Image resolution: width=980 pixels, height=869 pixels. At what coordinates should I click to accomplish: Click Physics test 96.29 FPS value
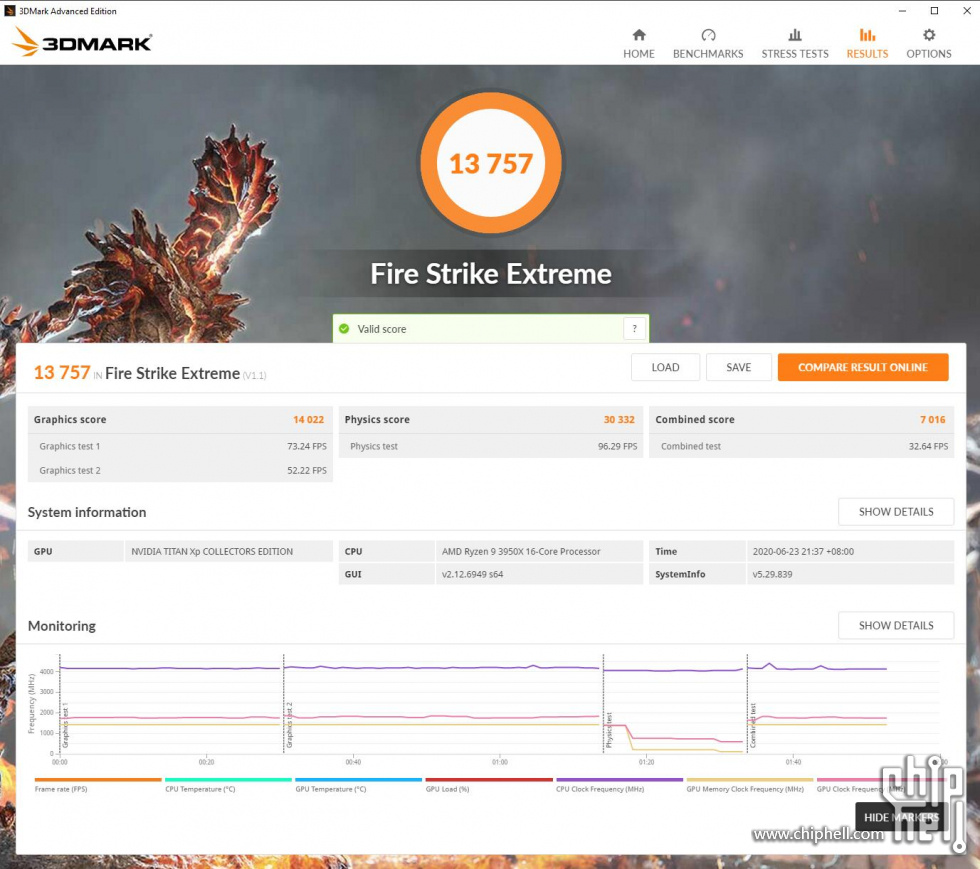pyautogui.click(x=618, y=446)
